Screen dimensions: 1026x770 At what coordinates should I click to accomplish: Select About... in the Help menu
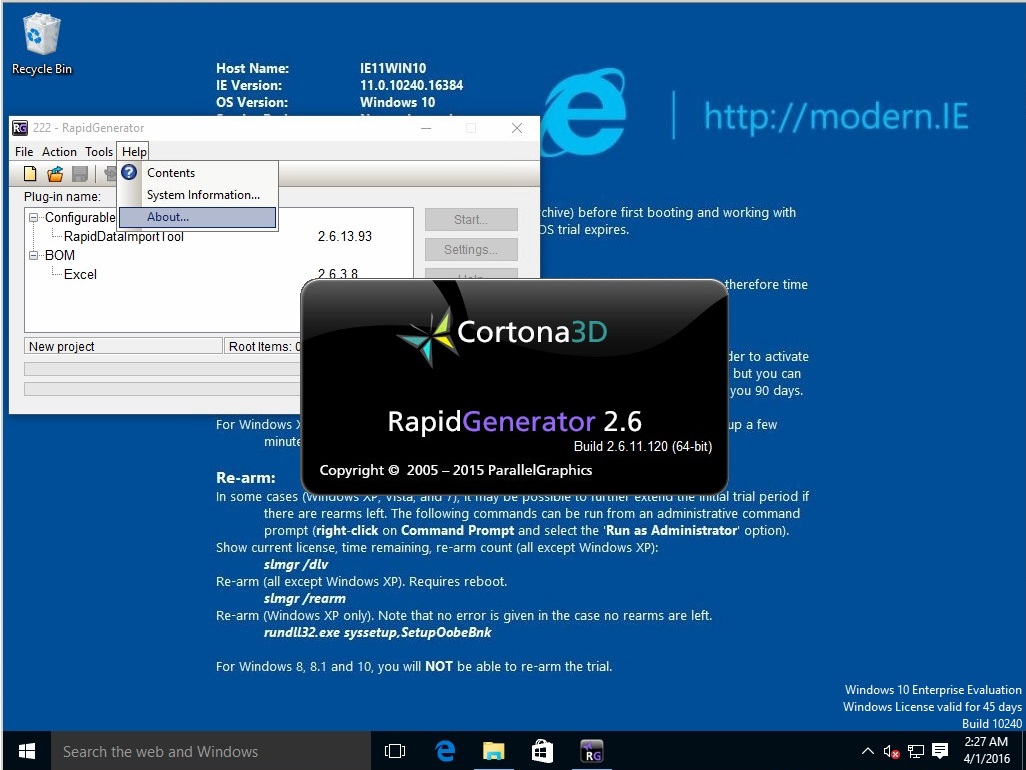(x=198, y=217)
